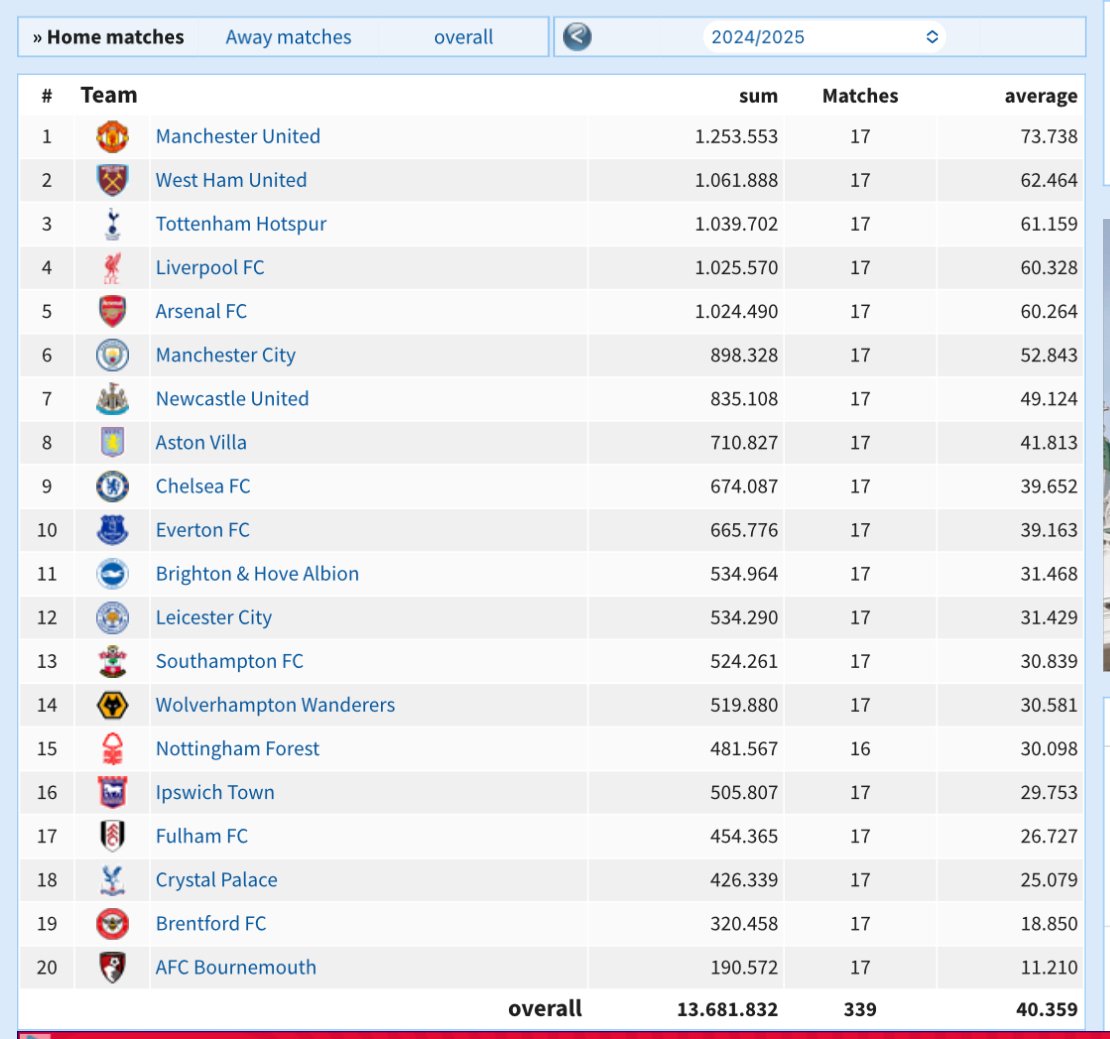
Task: Click the Ipswich Town crest icon
Action: [113, 793]
